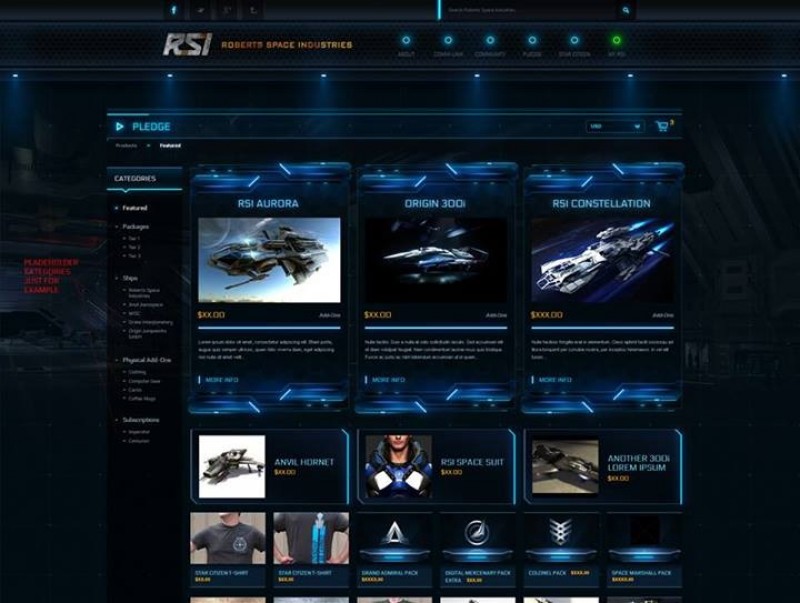This screenshot has width=800, height=603.
Task: Click the RSI Space Suit product name
Action: click(472, 462)
